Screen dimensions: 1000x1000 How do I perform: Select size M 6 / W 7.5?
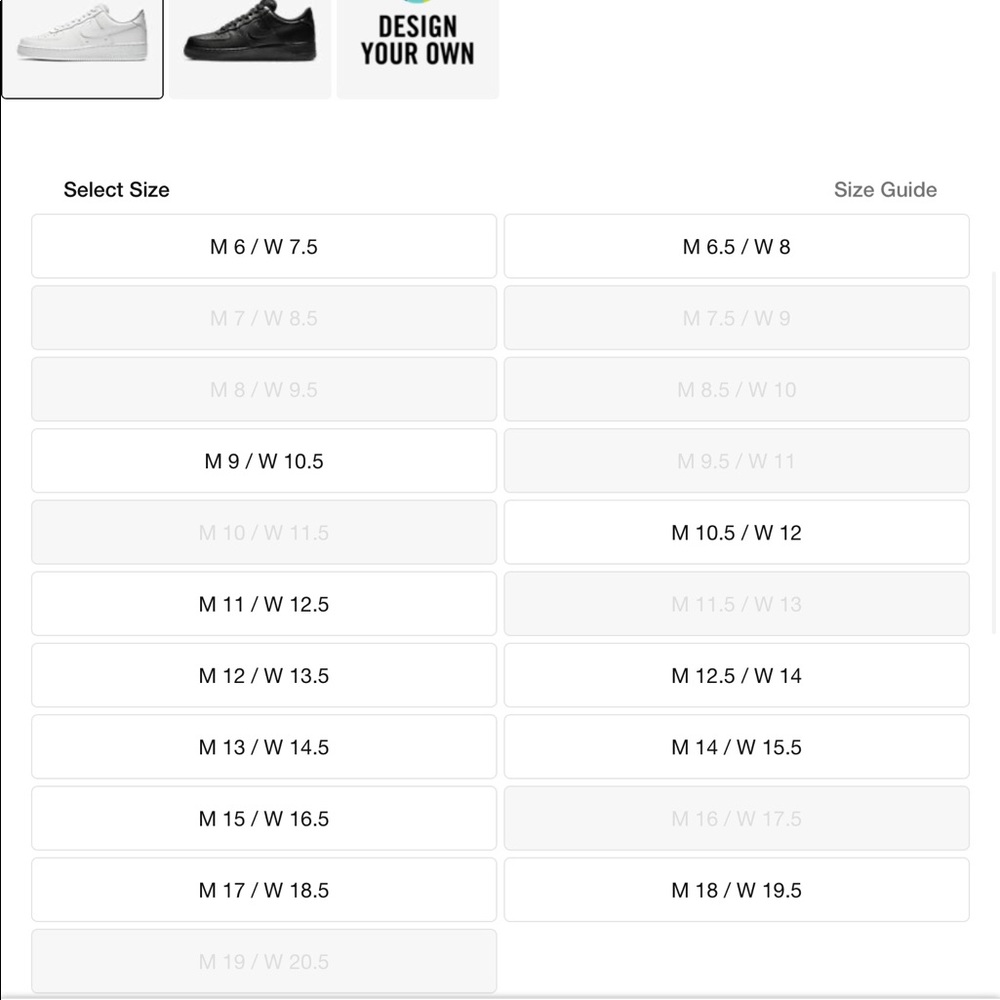point(263,246)
